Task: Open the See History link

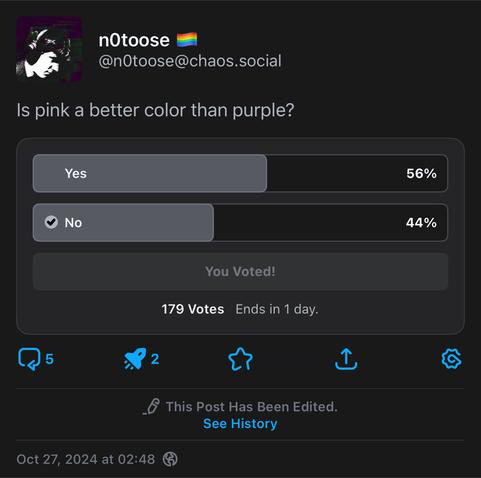Action: (x=240, y=424)
